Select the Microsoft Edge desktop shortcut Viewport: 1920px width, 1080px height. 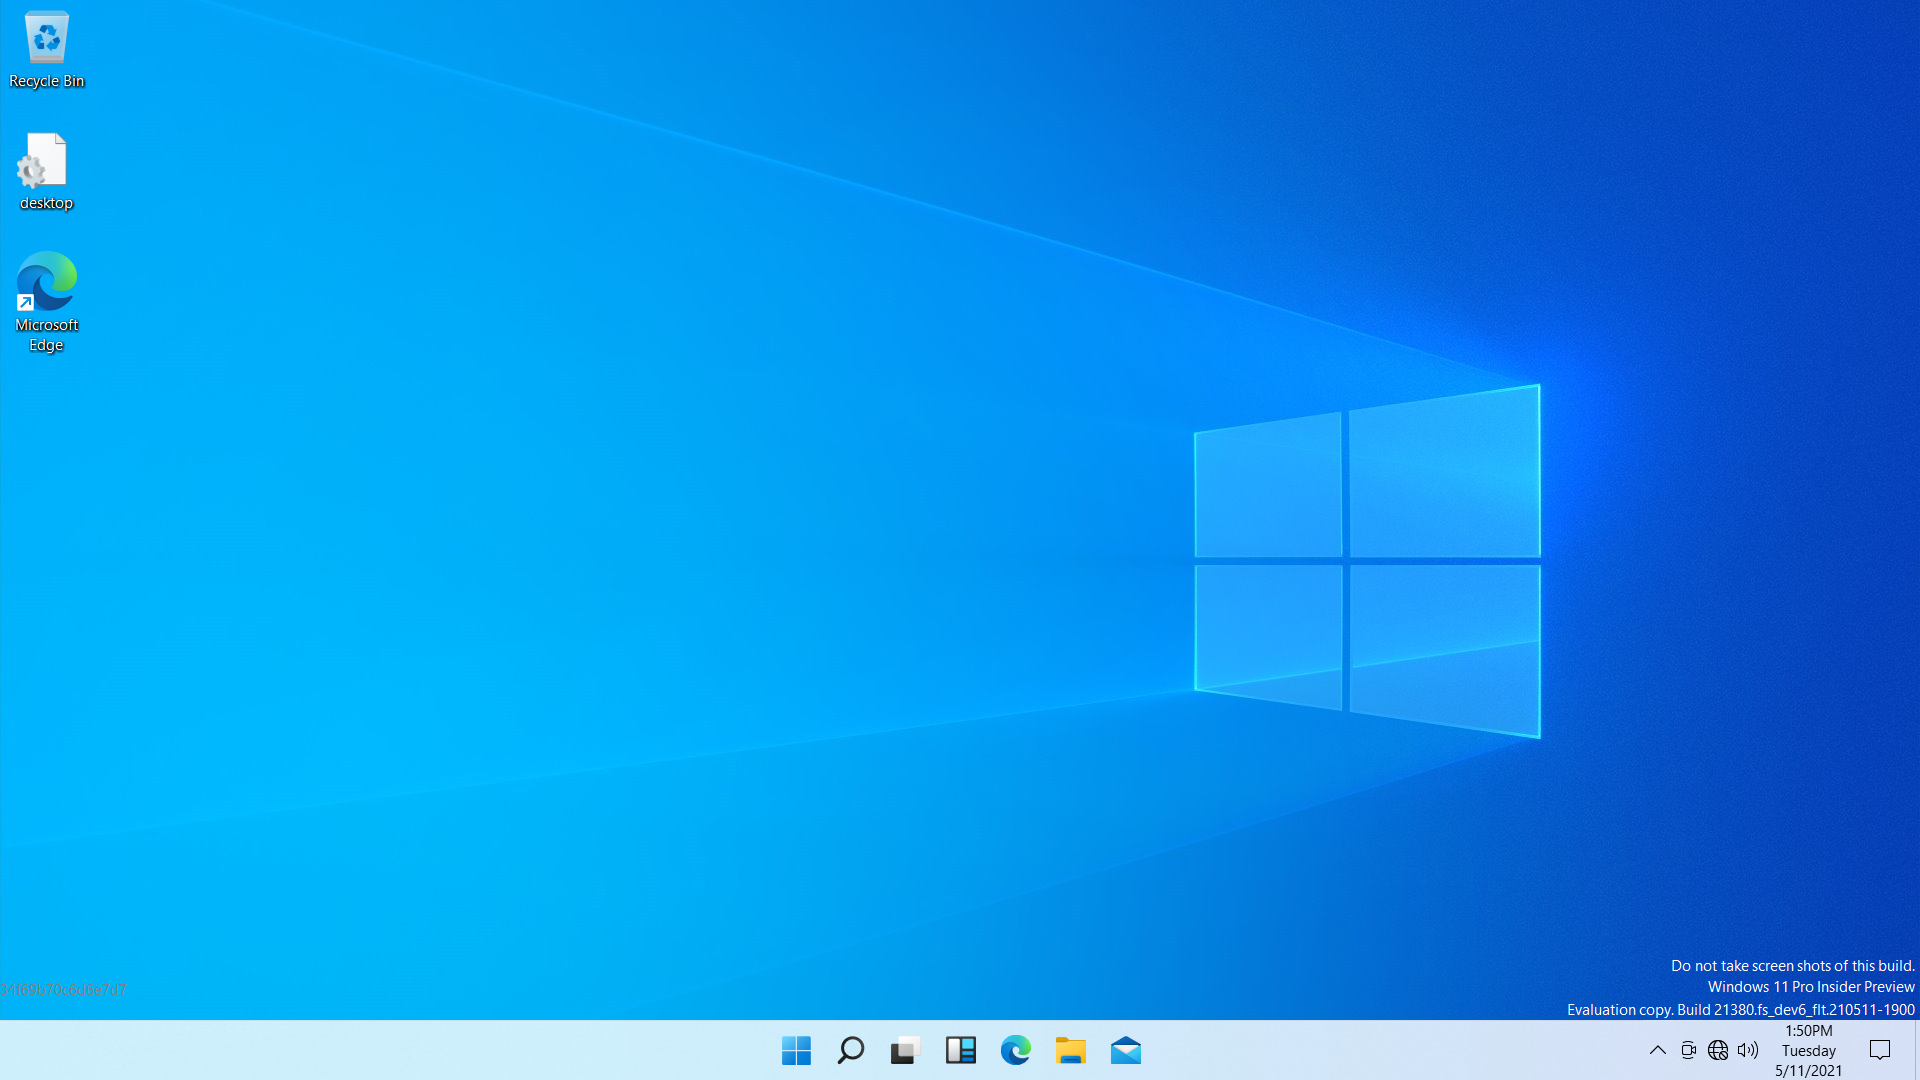(x=46, y=282)
